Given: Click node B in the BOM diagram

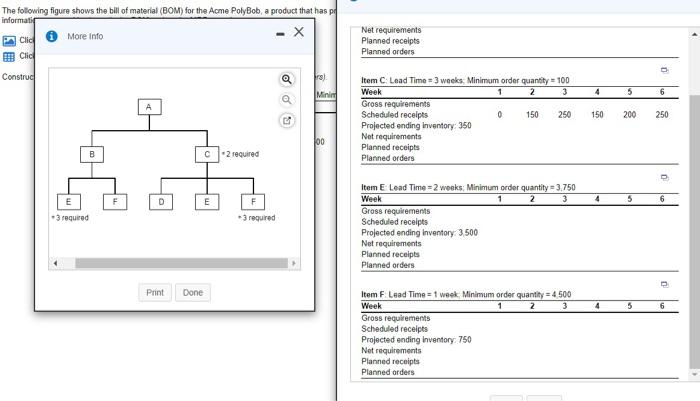Looking at the screenshot, I should click(92, 154).
